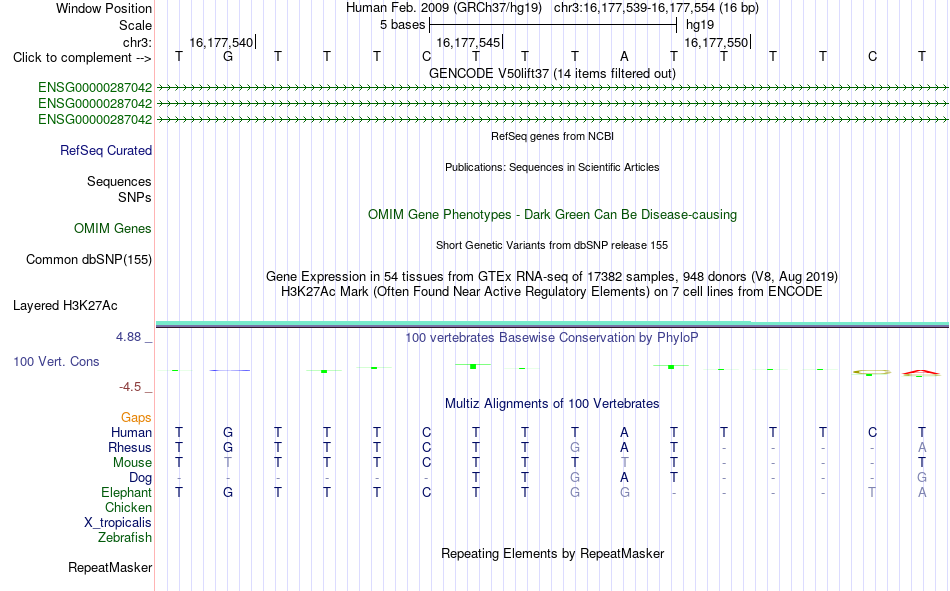The width and height of the screenshot is (950, 591).
Task: Click the Elephant row last-column A base
Action: 922,492
